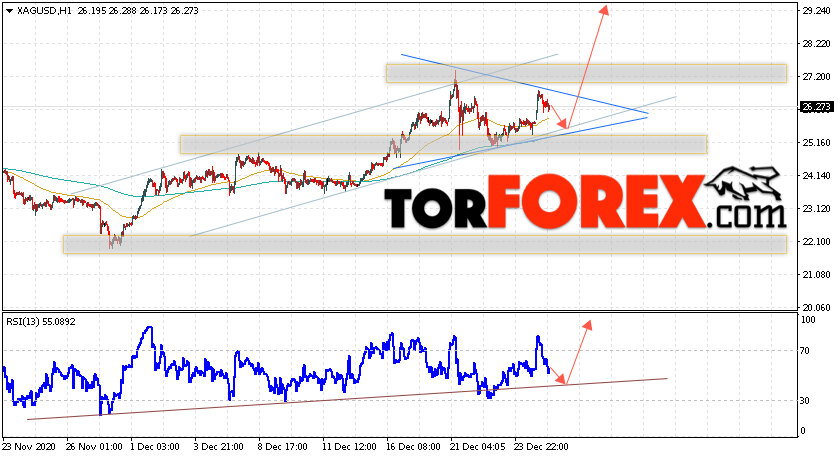Screen dimensions: 838x458
Task: Select the 26 Nov 01:00 time label
Action: click(94, 446)
